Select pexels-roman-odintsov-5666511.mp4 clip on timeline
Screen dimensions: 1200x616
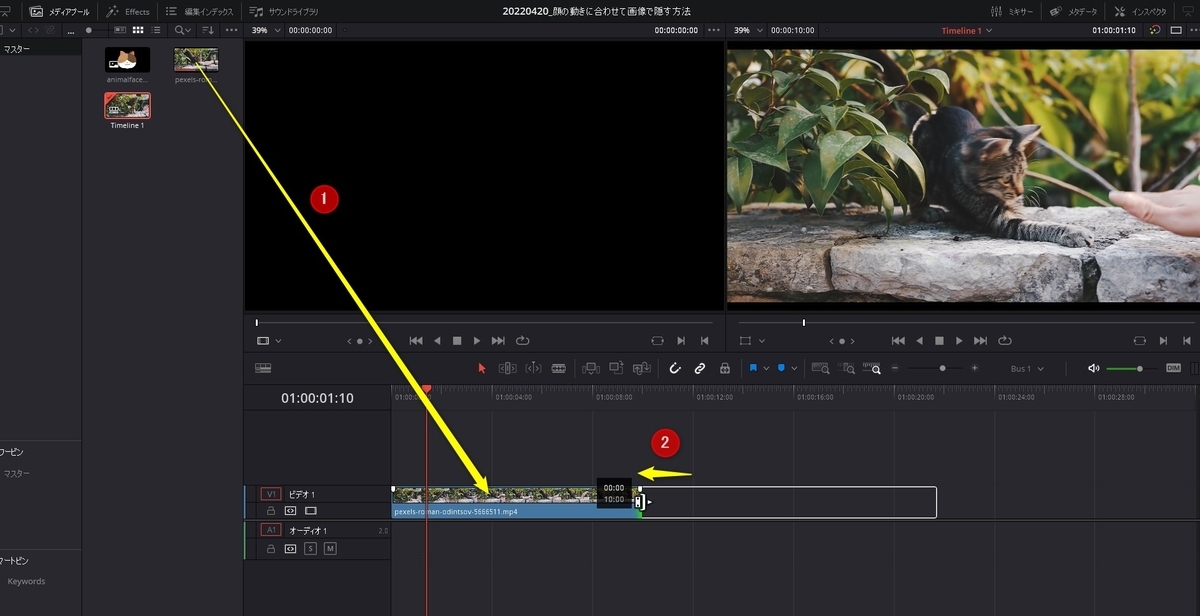[x=515, y=502]
